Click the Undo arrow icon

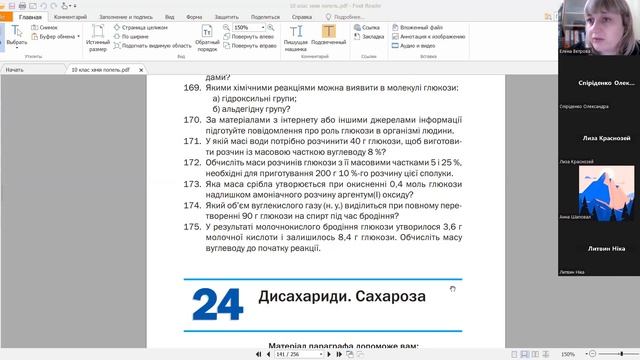43,6
